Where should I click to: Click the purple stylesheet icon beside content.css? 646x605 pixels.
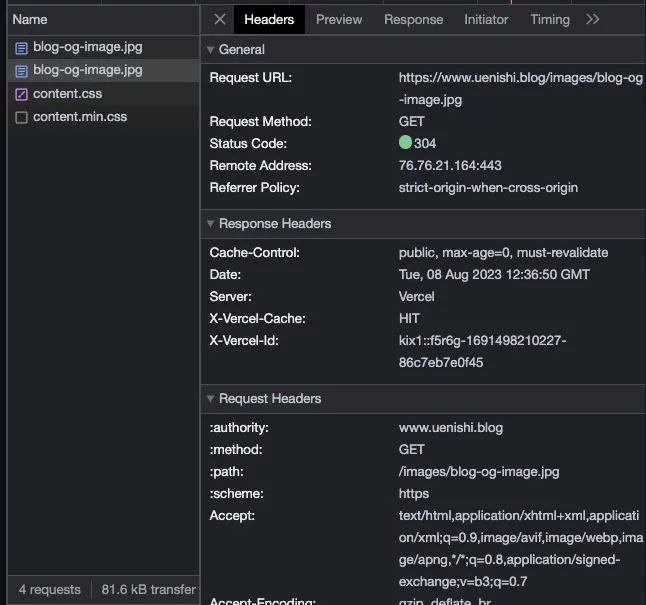[21, 94]
